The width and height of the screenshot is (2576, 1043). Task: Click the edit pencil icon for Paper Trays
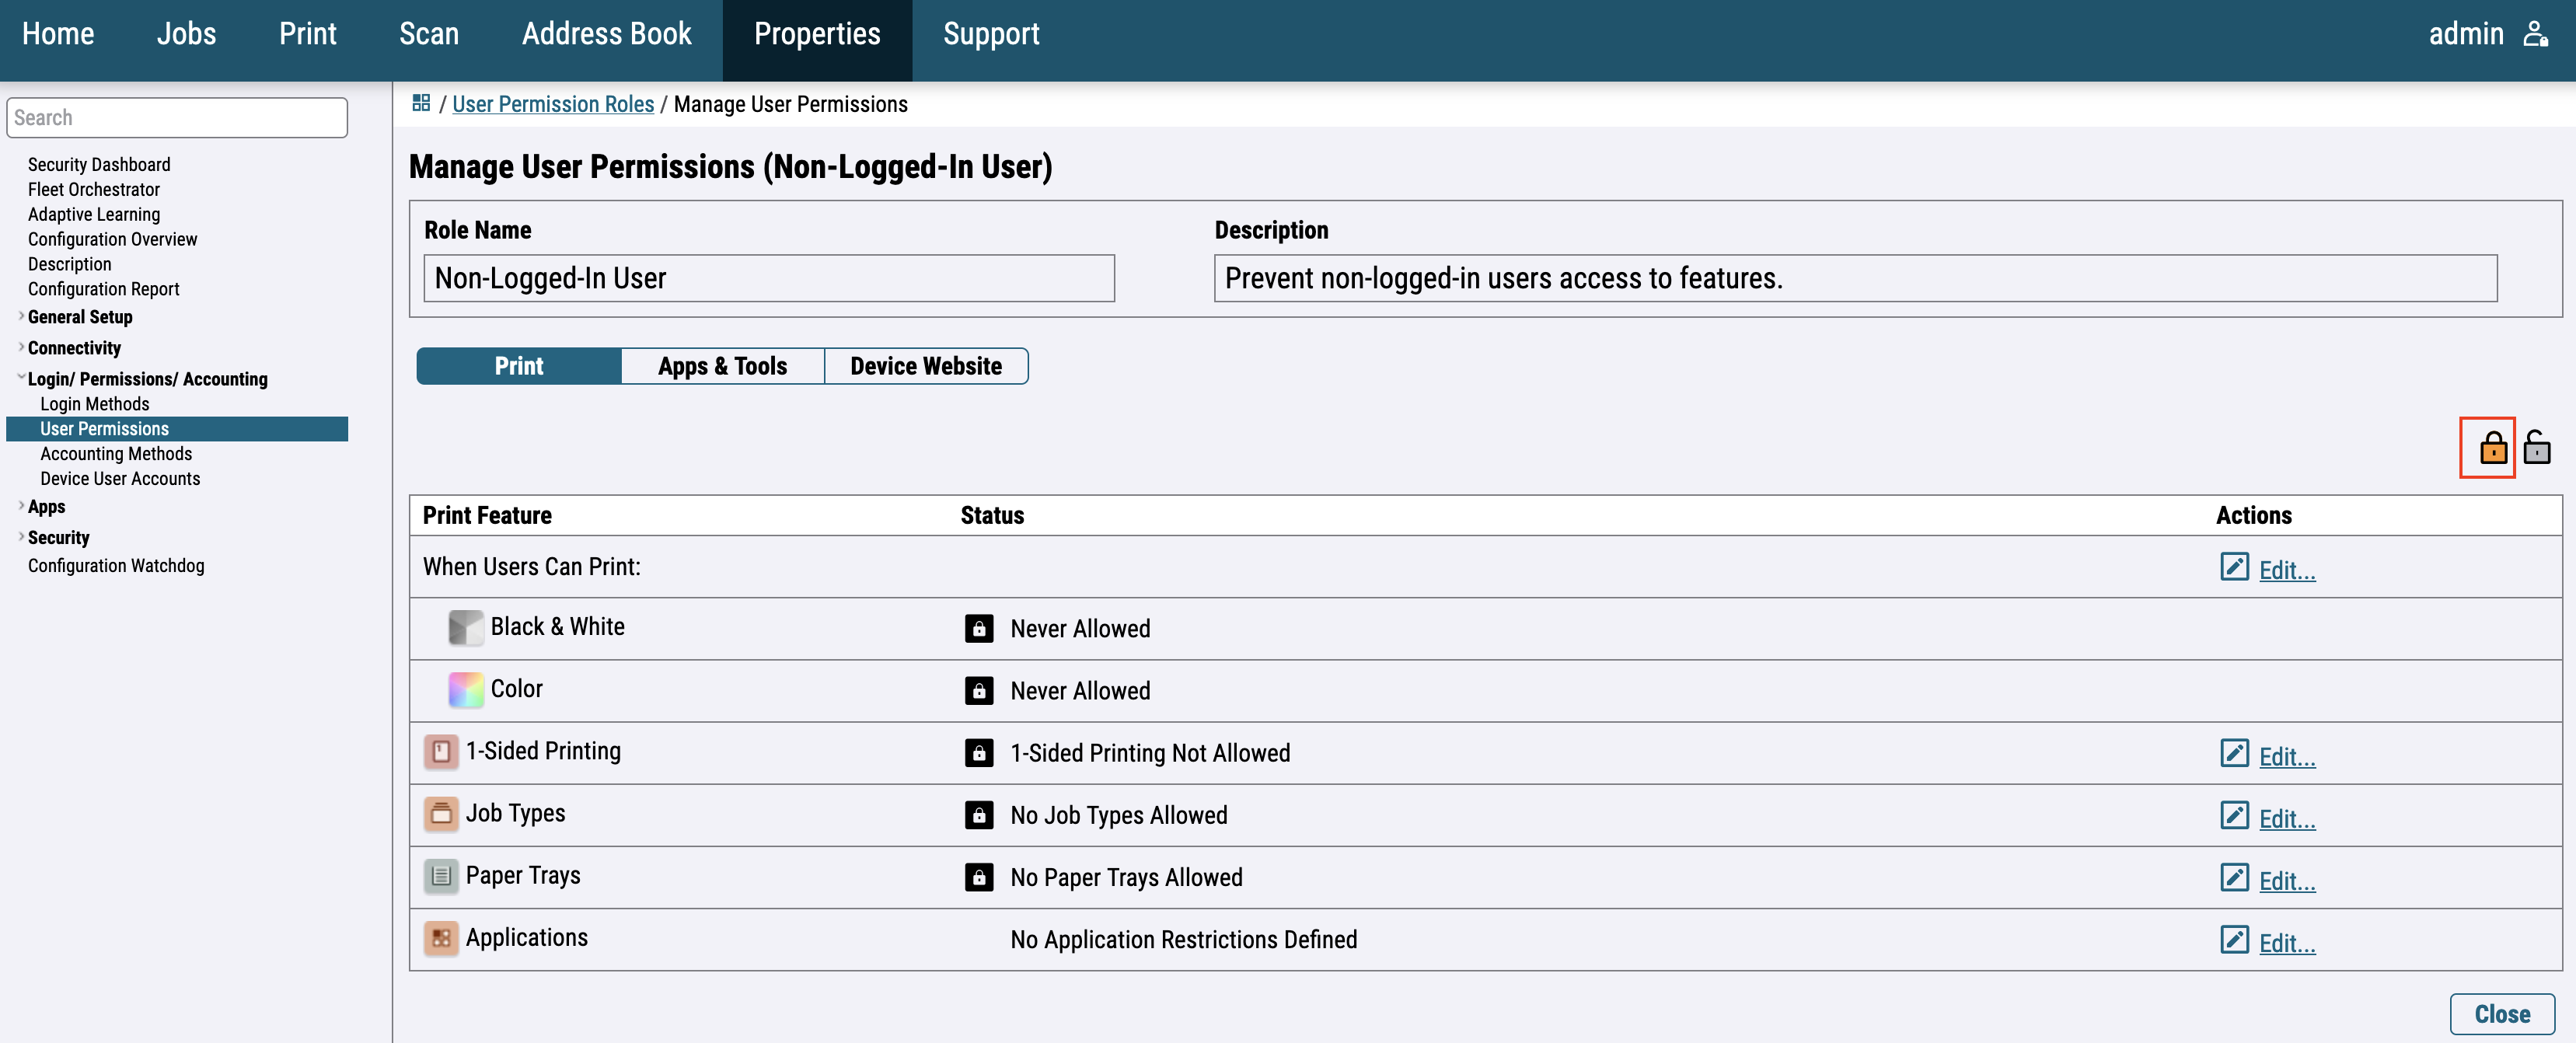point(2233,877)
